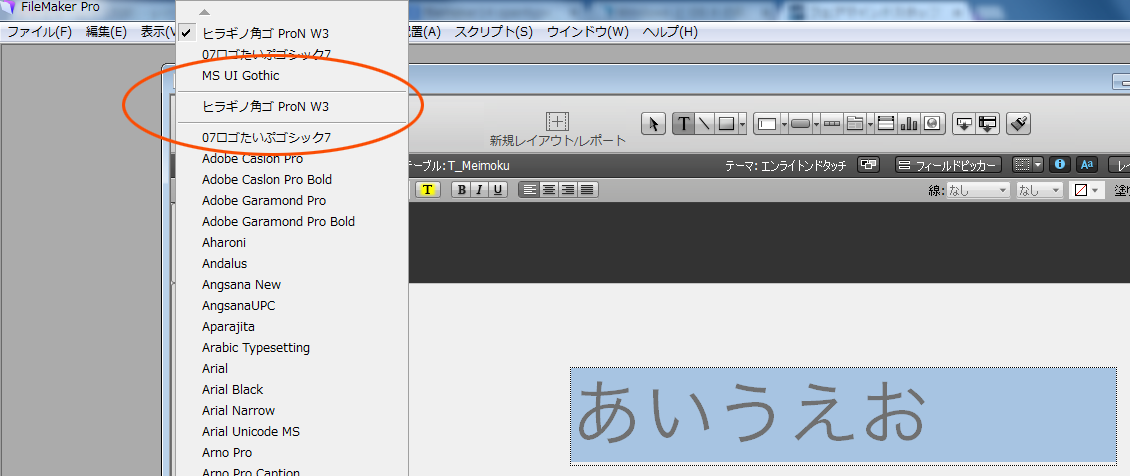Select the Rectangle shape tool

pyautogui.click(x=726, y=124)
